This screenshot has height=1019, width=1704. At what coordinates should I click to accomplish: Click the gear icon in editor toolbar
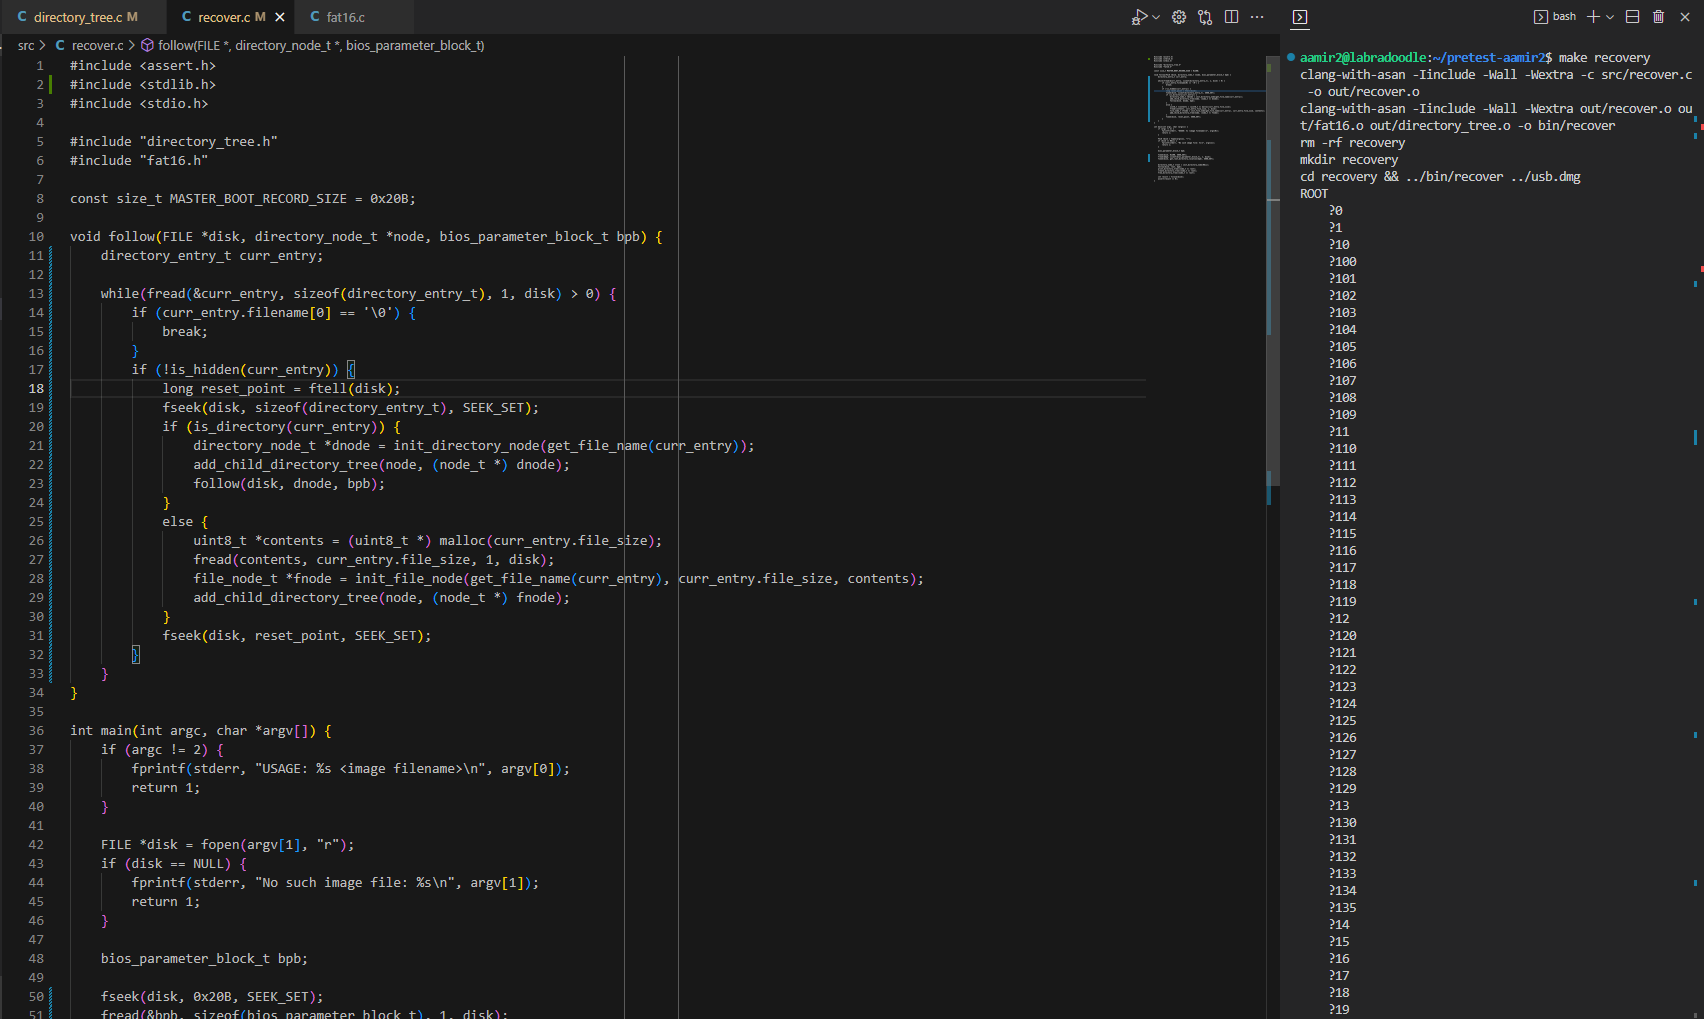[1179, 17]
